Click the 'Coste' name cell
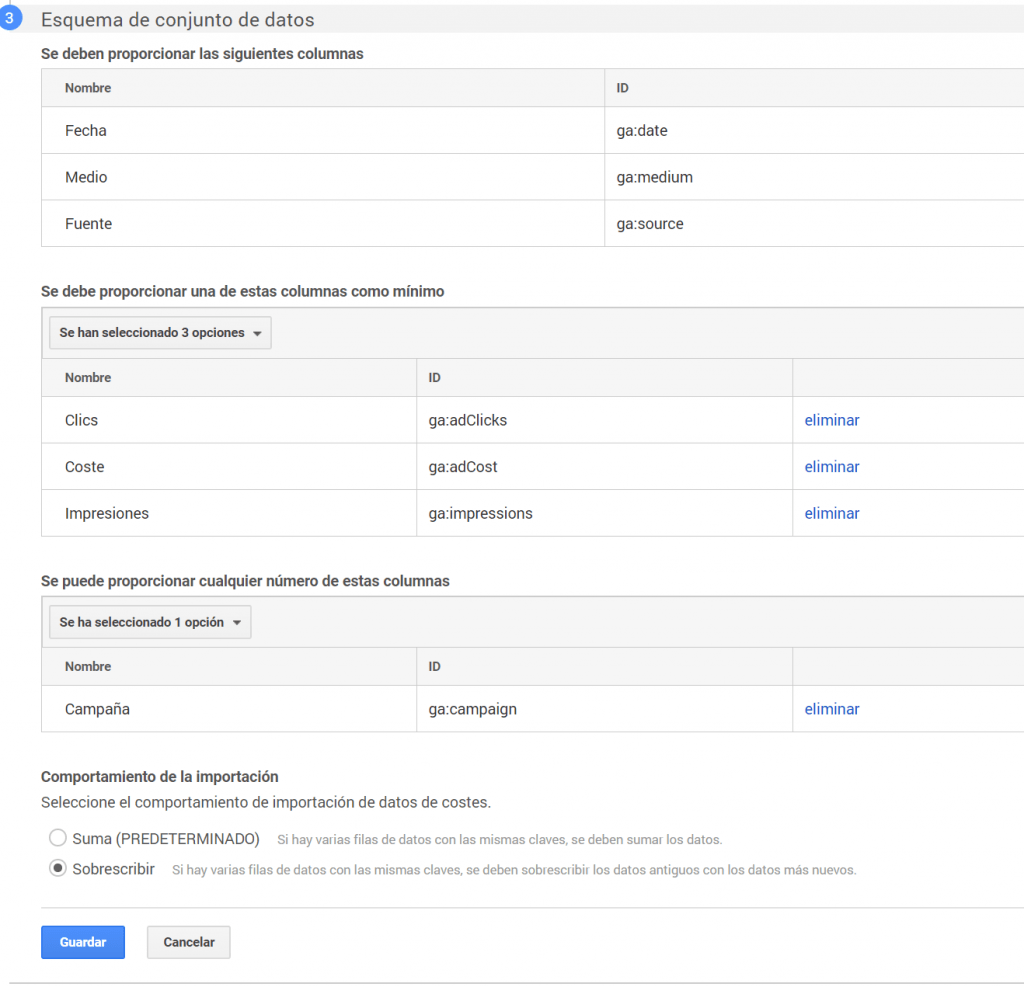Viewport: 1024px width, 987px height. pos(229,466)
